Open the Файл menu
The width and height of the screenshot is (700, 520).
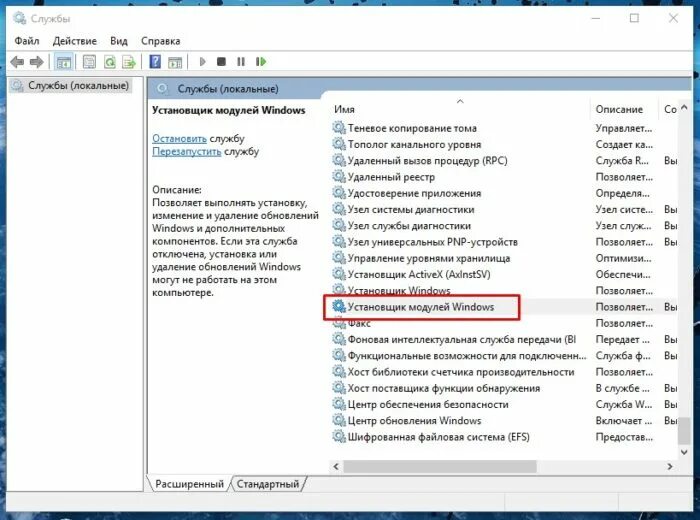point(27,41)
